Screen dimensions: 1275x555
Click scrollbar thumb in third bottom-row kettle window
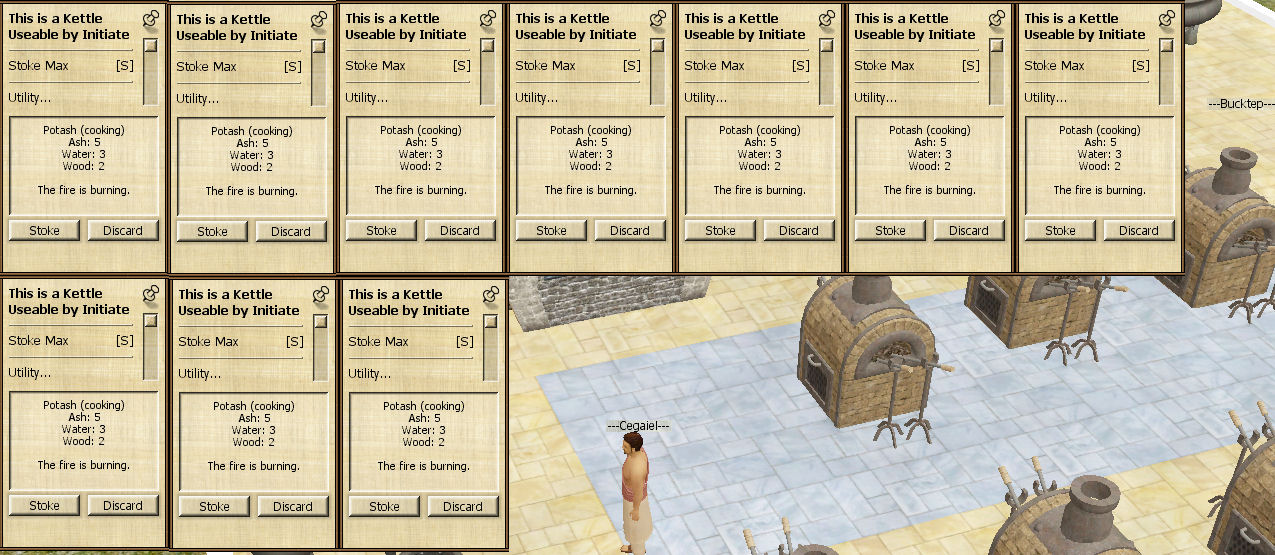coord(490,321)
